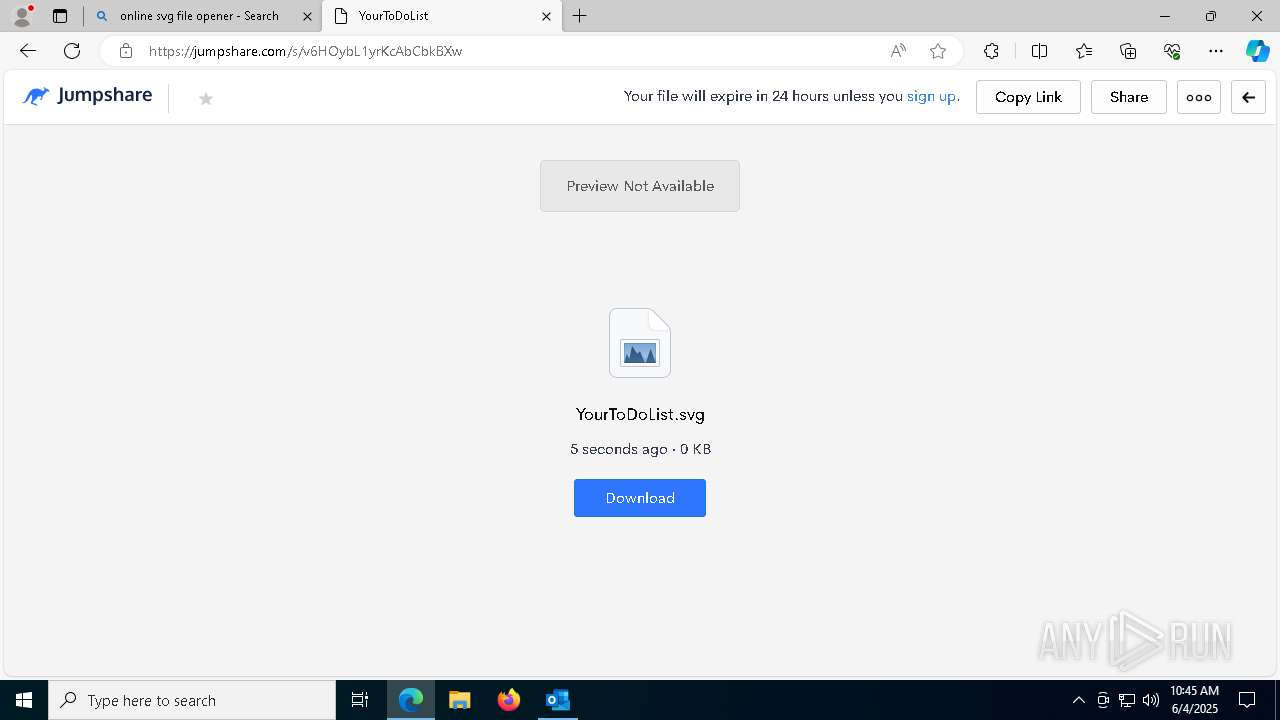Open tab actions menu
The height and width of the screenshot is (720, 1280).
click(x=60, y=16)
